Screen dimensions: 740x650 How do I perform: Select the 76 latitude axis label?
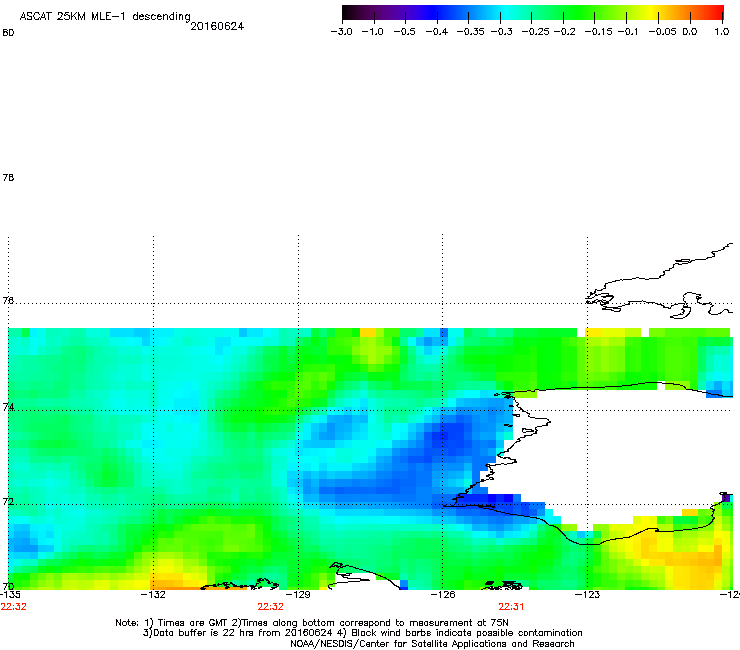pyautogui.click(x=8, y=300)
